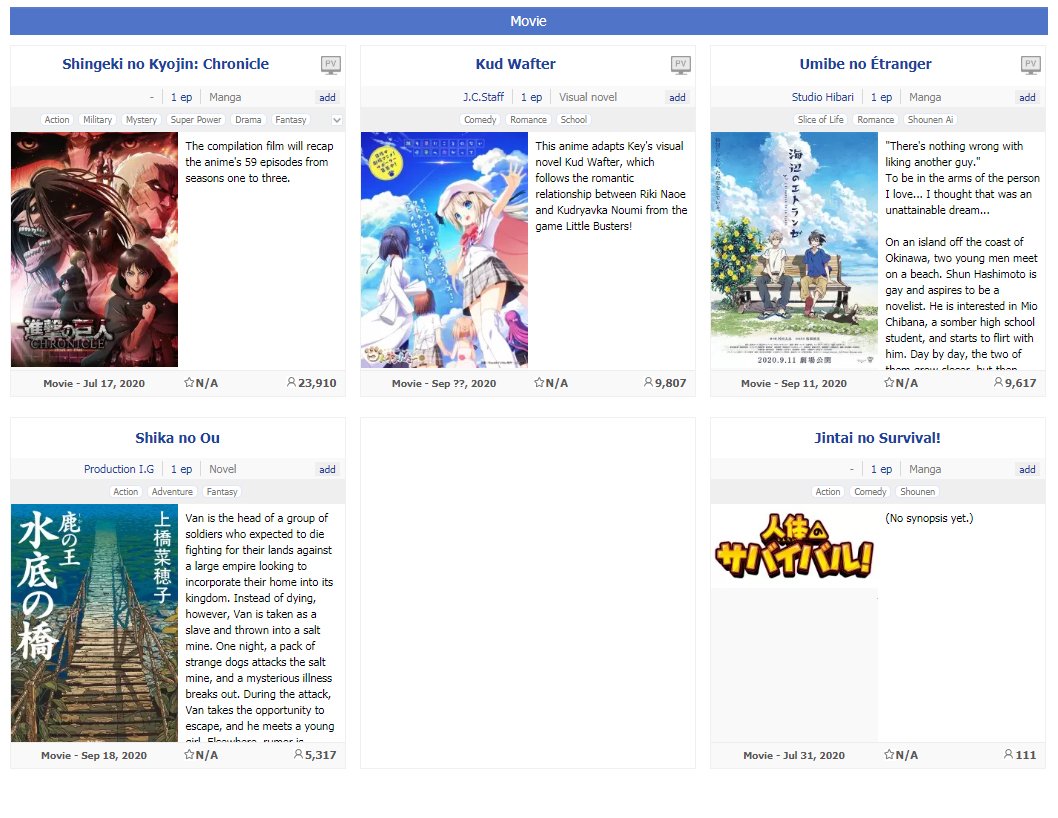Click the score star on Shingeki no Kyojin card
The image size is (1058, 818).
189,383
